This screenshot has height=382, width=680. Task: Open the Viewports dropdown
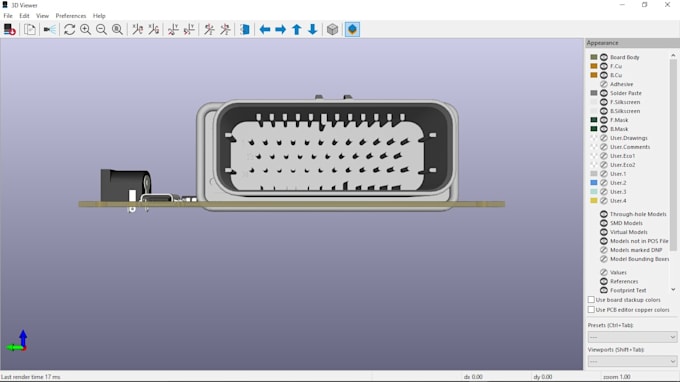click(x=632, y=361)
